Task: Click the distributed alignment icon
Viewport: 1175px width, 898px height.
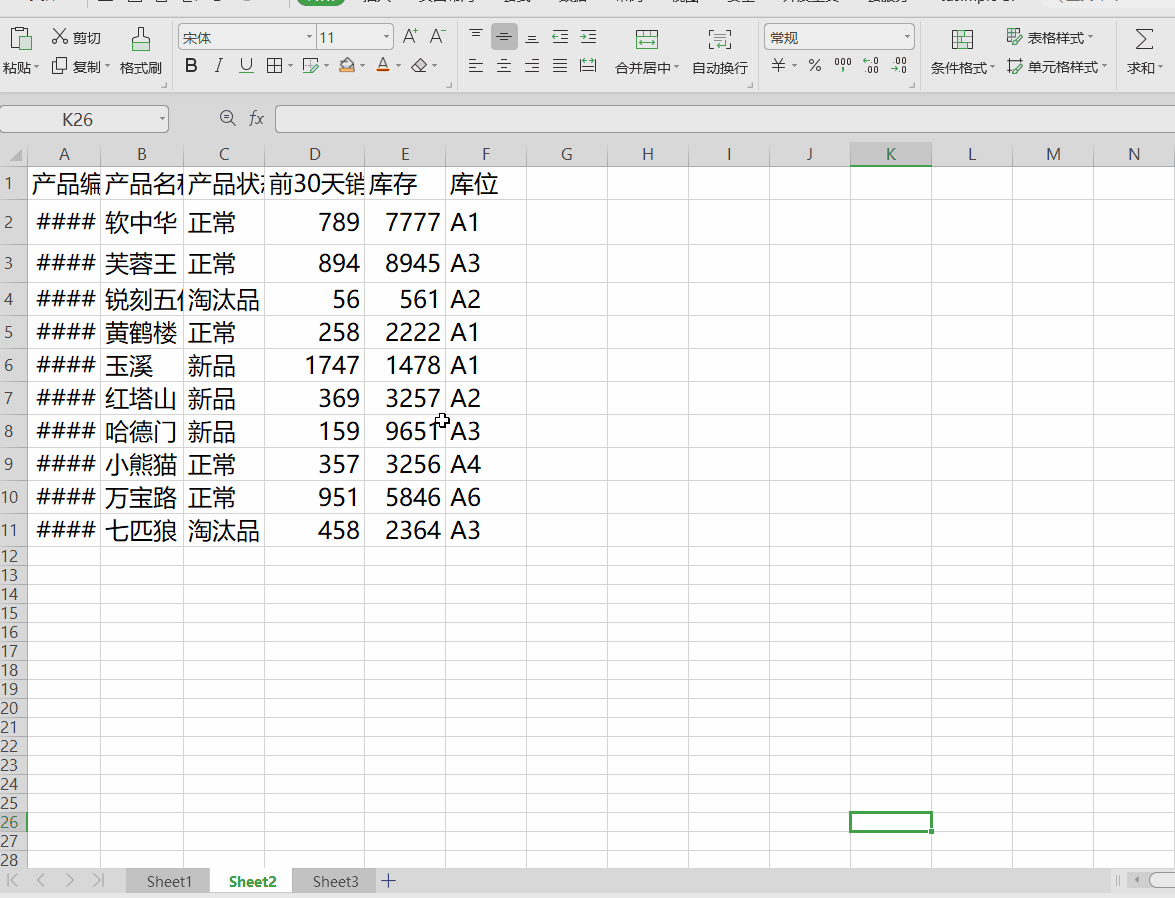Action: [588, 66]
